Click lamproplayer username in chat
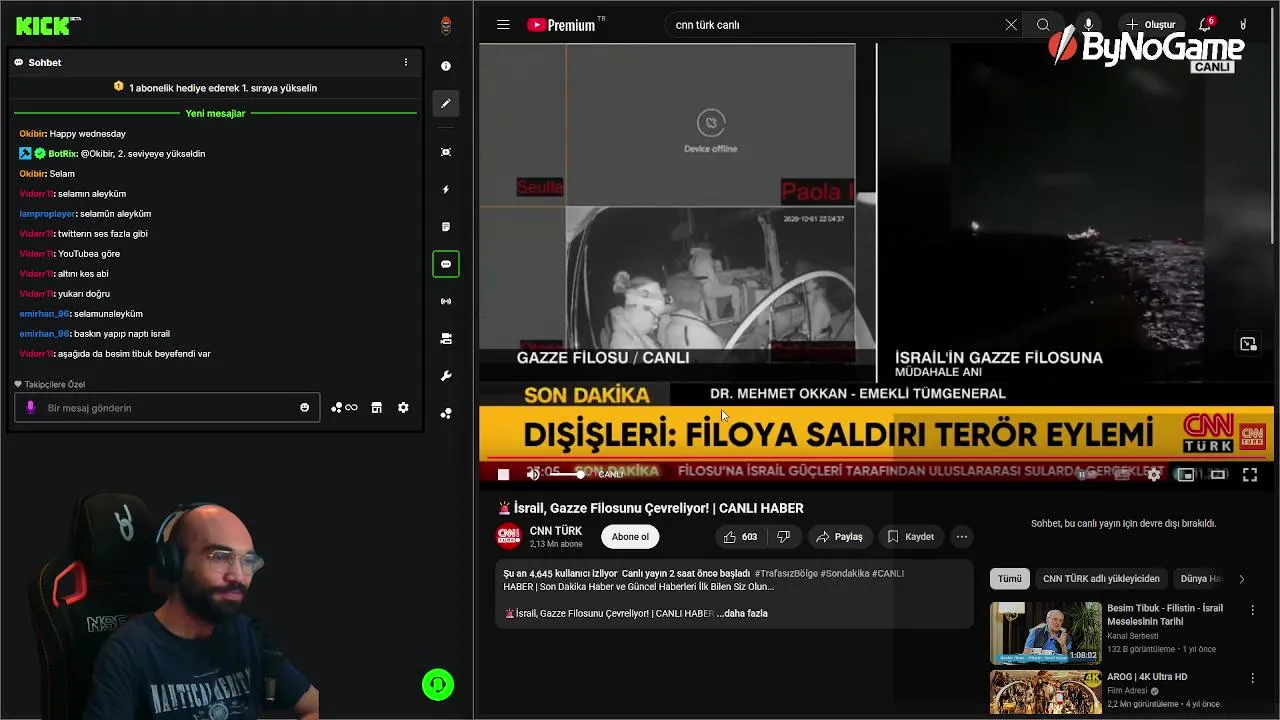Image resolution: width=1280 pixels, height=720 pixels. (x=47, y=214)
